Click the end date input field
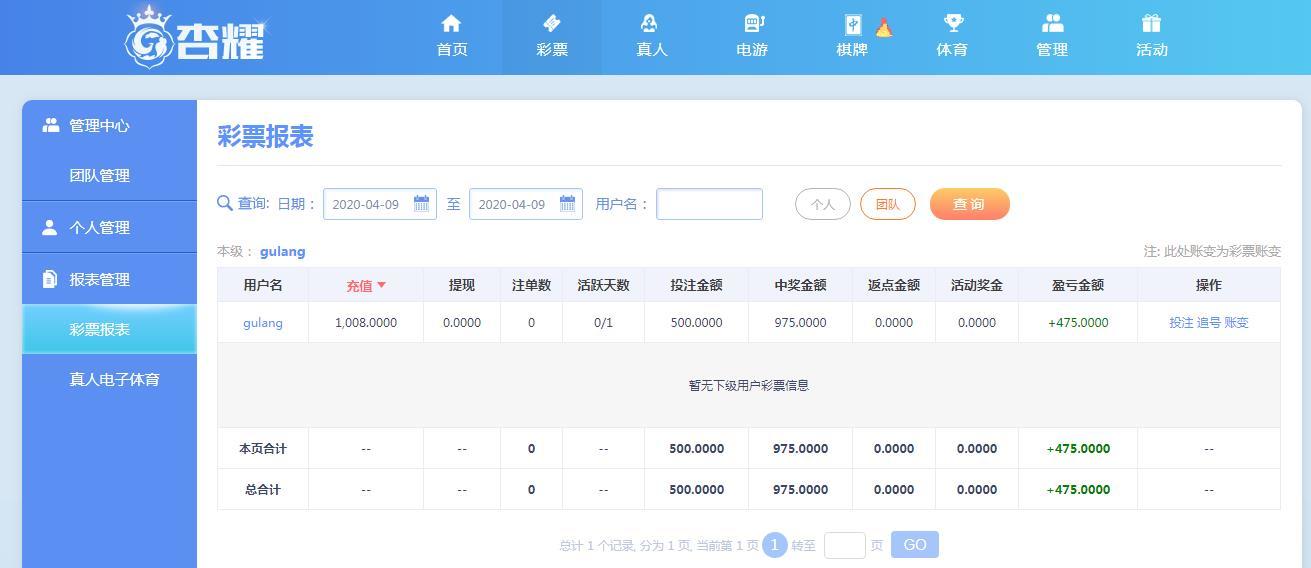This screenshot has width=1311, height=568. point(525,204)
